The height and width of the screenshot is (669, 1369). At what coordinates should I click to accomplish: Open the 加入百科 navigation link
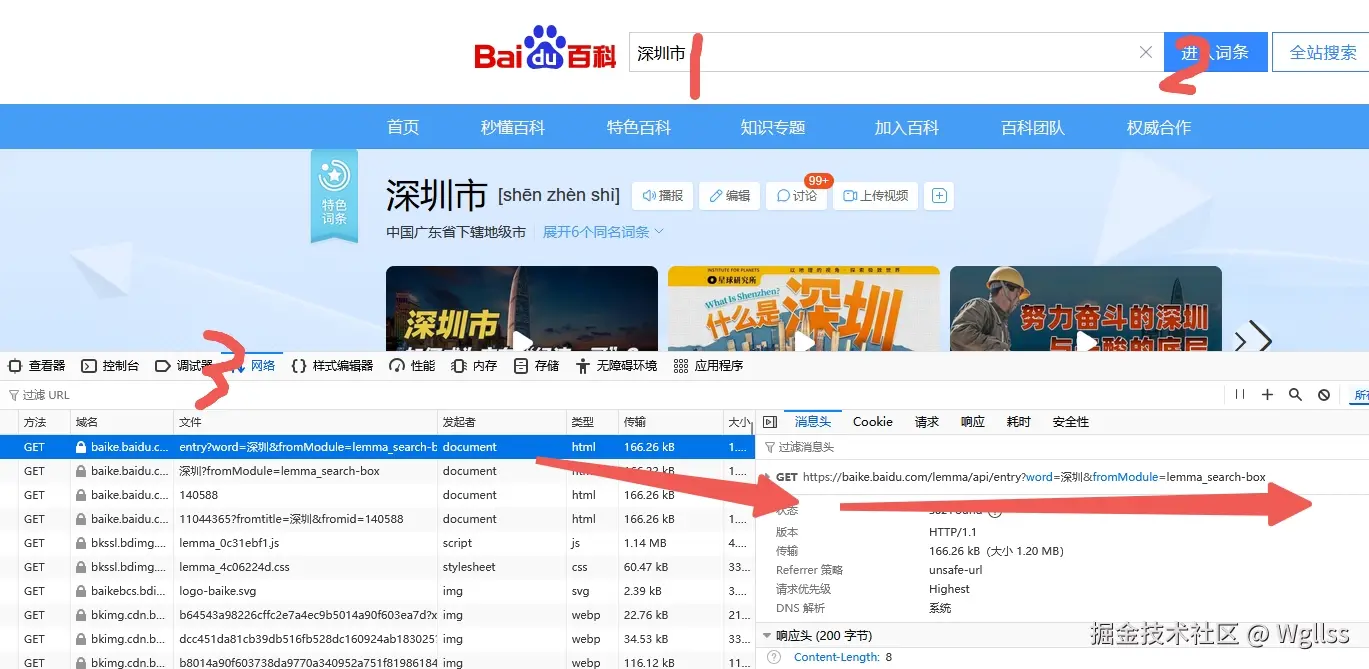coord(907,127)
